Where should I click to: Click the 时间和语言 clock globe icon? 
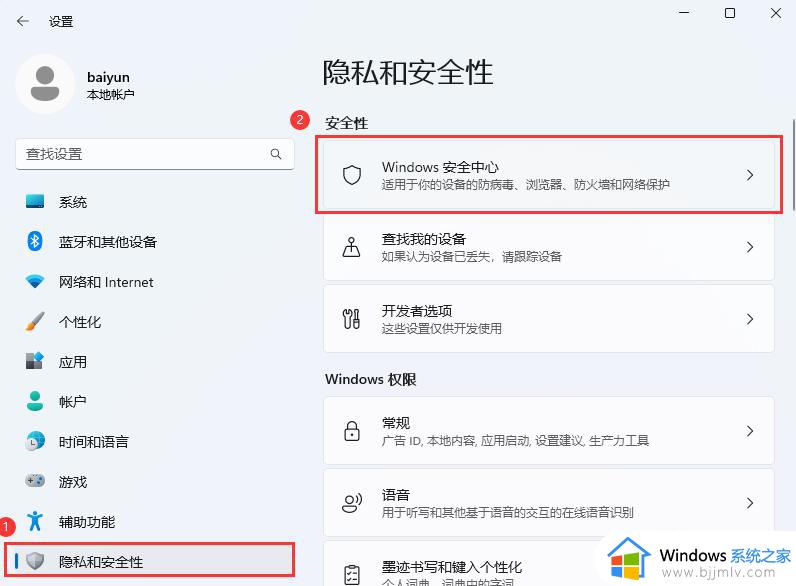click(x=35, y=441)
